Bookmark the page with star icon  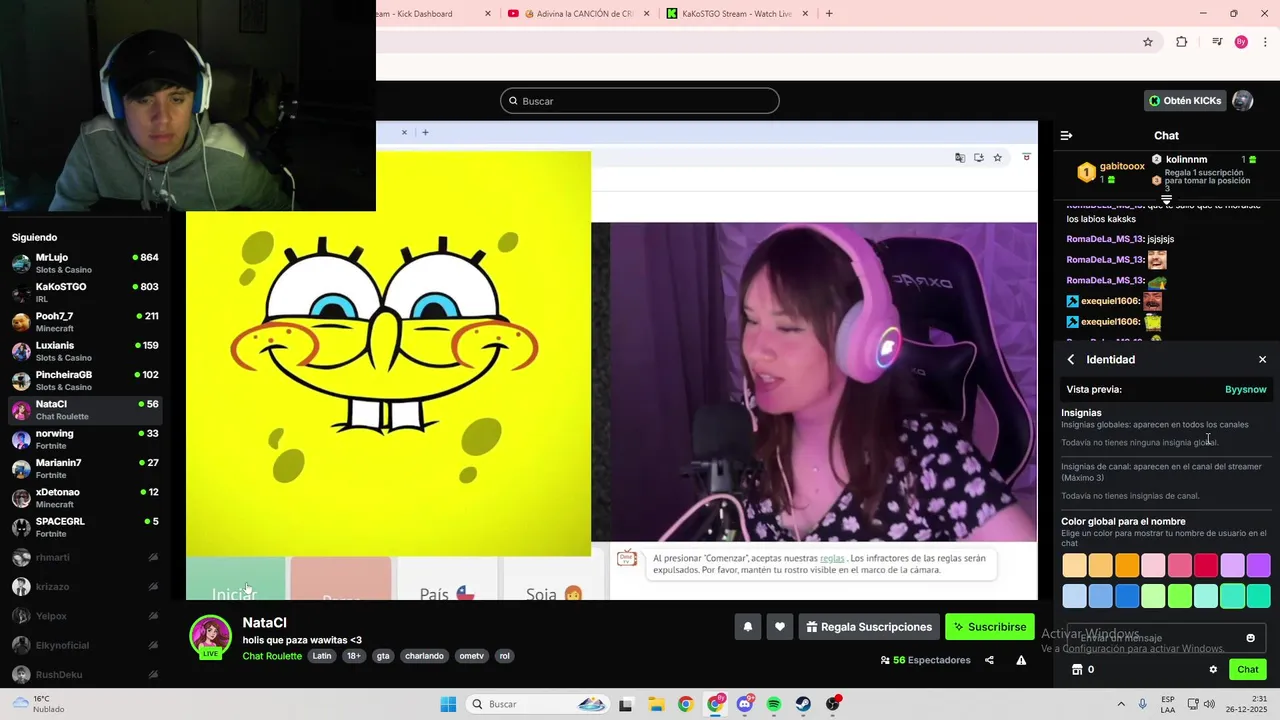pyautogui.click(x=1148, y=42)
